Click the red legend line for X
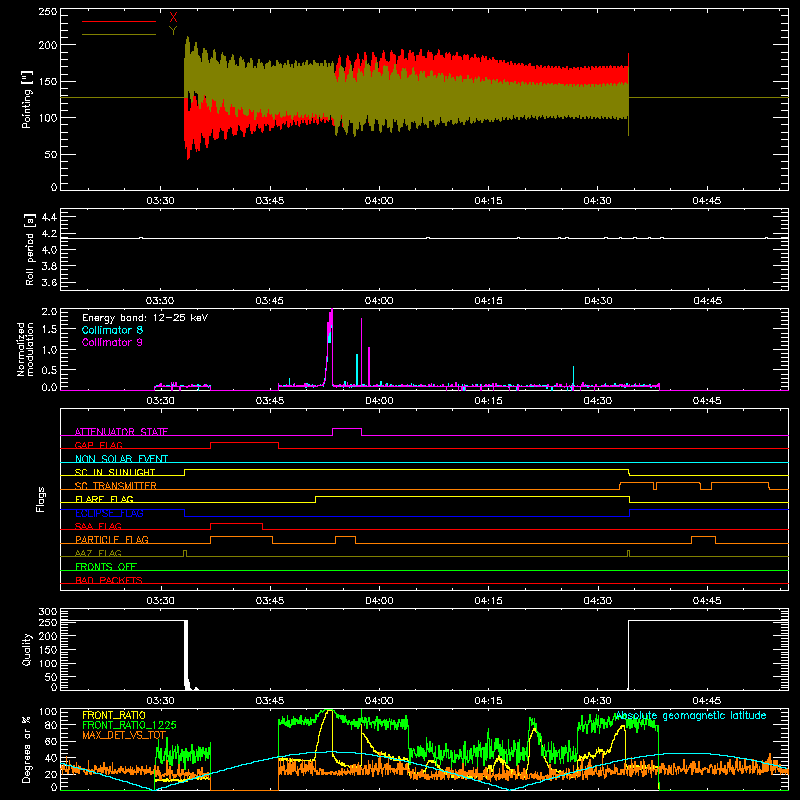800x800 pixels. point(119,21)
